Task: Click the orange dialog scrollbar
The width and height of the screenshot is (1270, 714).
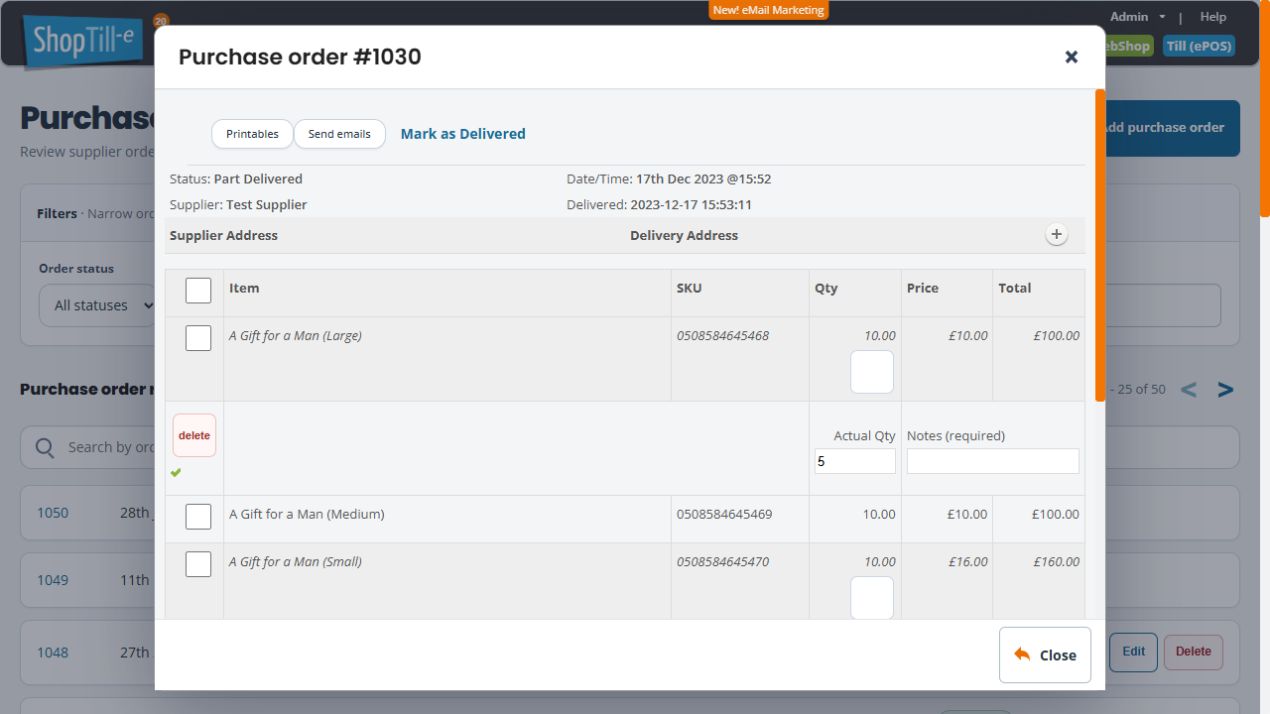Action: [1100, 245]
